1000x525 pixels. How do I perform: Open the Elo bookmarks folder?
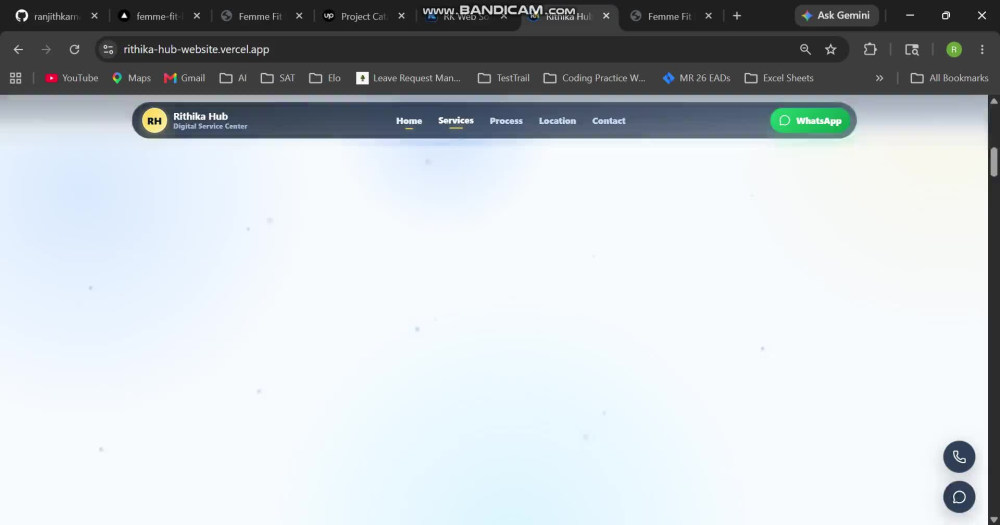(x=325, y=78)
